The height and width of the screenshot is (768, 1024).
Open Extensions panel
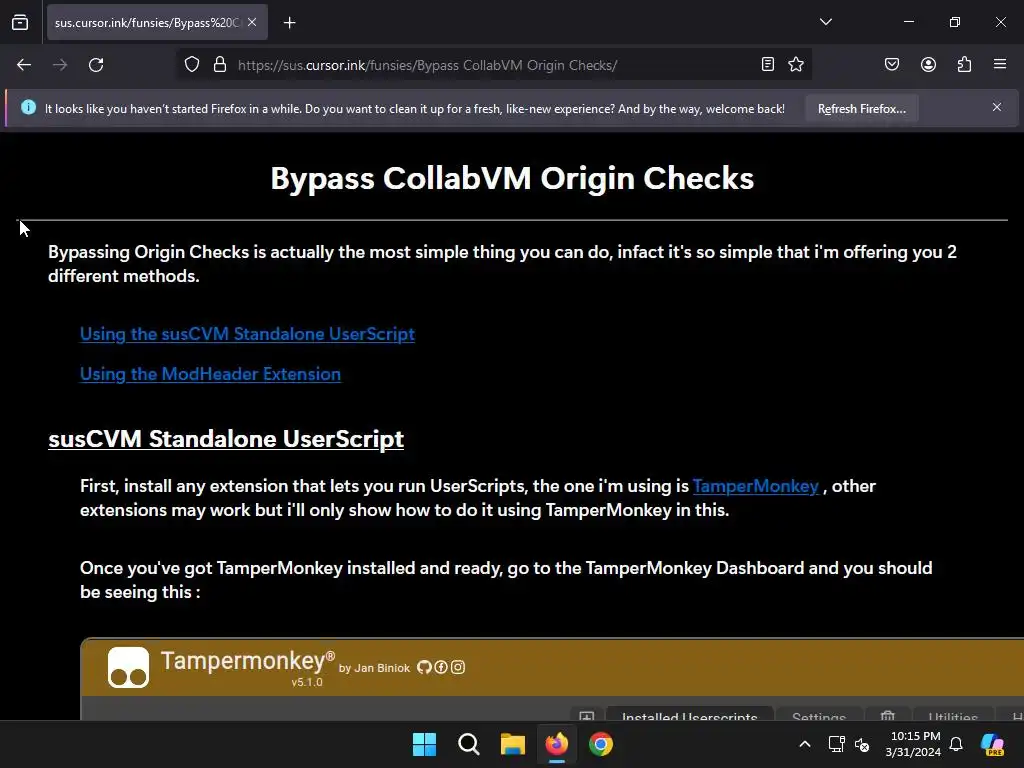pyautogui.click(x=964, y=64)
